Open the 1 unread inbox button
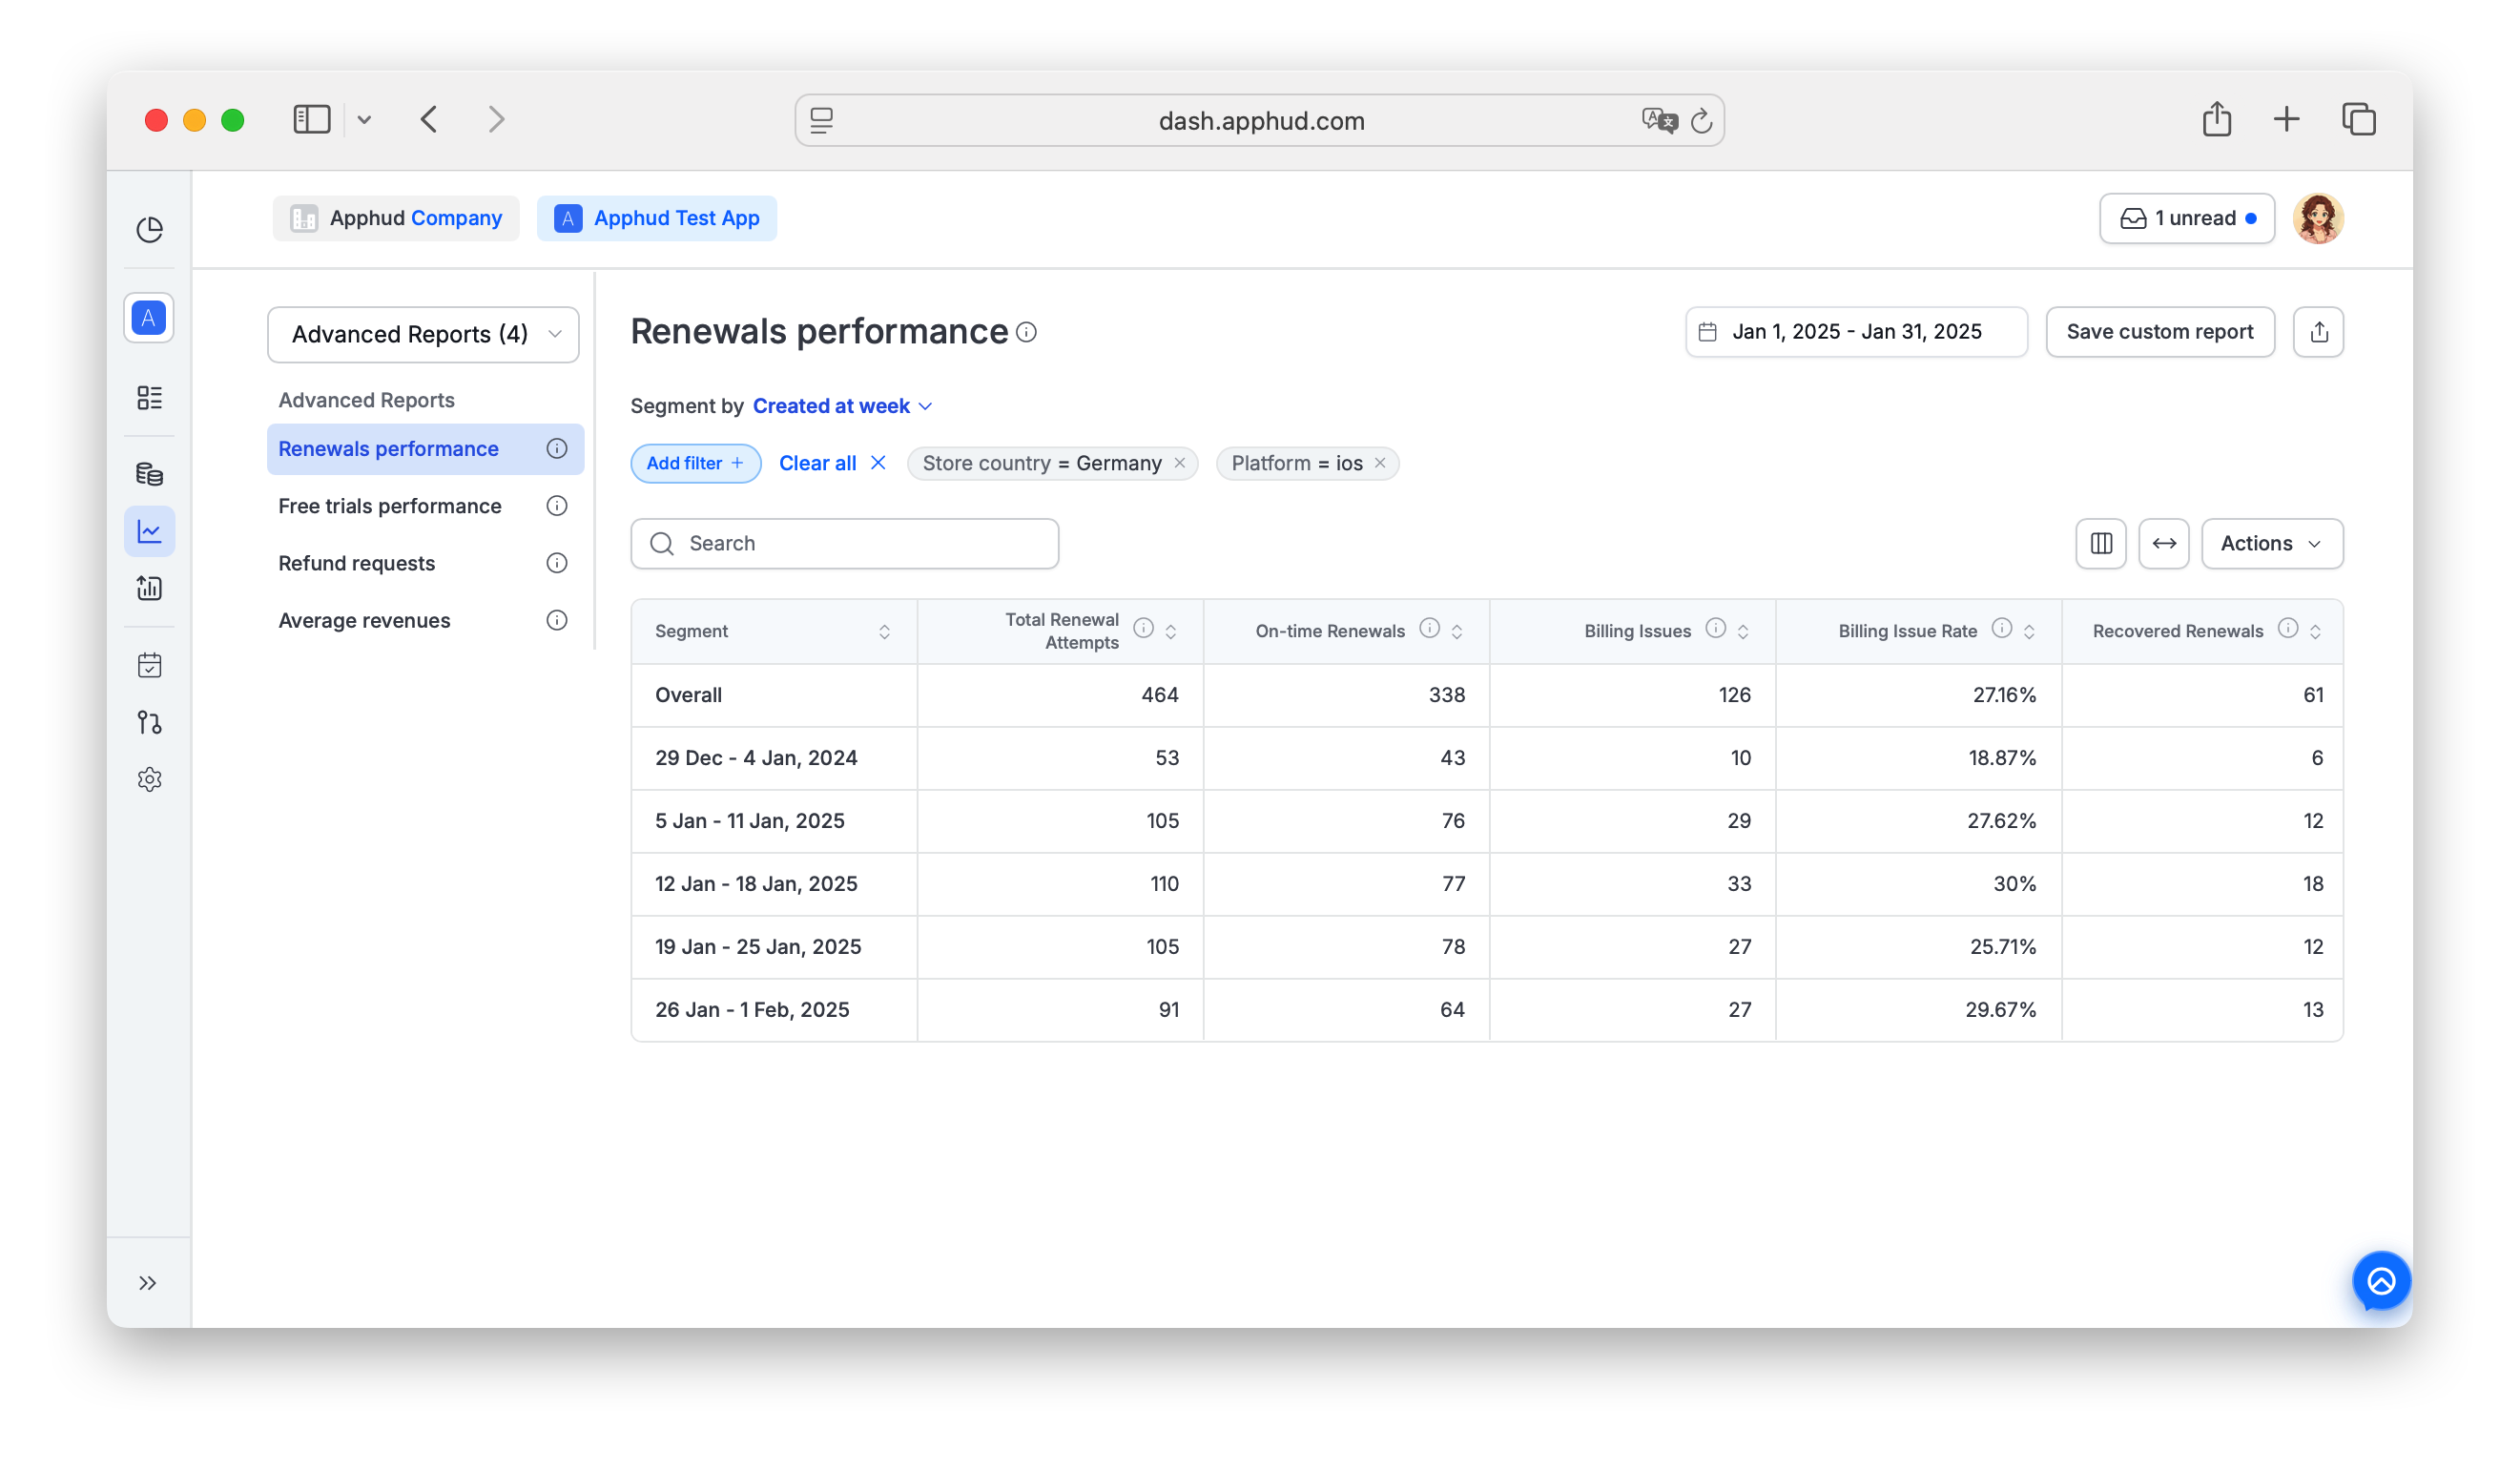This screenshot has height=1471, width=2520. (x=2186, y=218)
